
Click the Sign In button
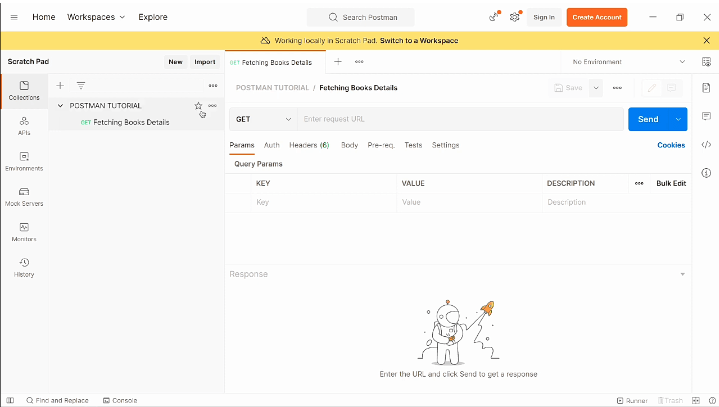coord(544,17)
